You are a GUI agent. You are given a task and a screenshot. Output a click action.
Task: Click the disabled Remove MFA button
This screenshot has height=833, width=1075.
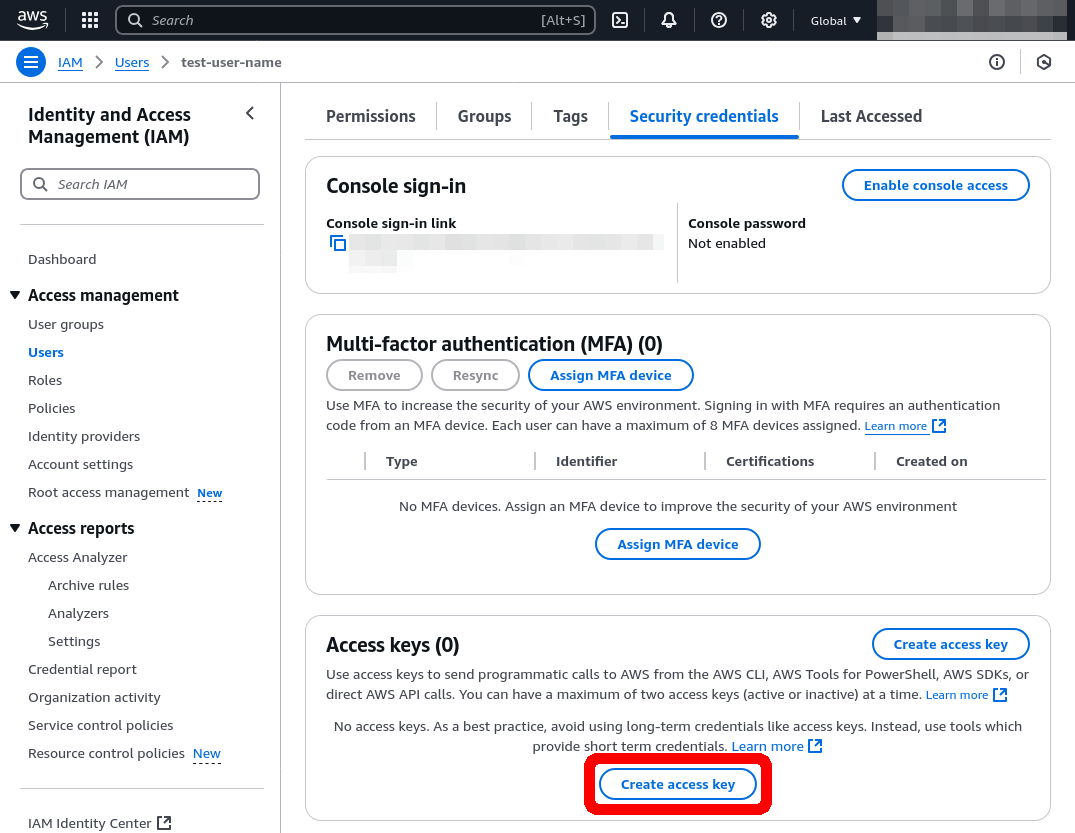pyautogui.click(x=374, y=375)
